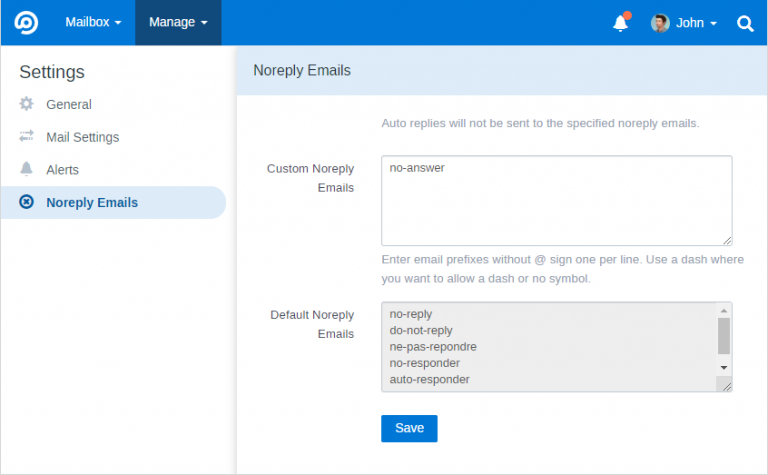Click the 'do-not-reply' line
The height and width of the screenshot is (475, 768).
[x=421, y=331]
